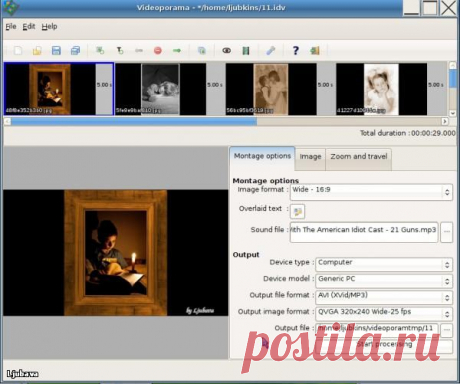Select the second black-and-white thumbnail in the timeline
The image size is (460, 384).
tap(161, 89)
